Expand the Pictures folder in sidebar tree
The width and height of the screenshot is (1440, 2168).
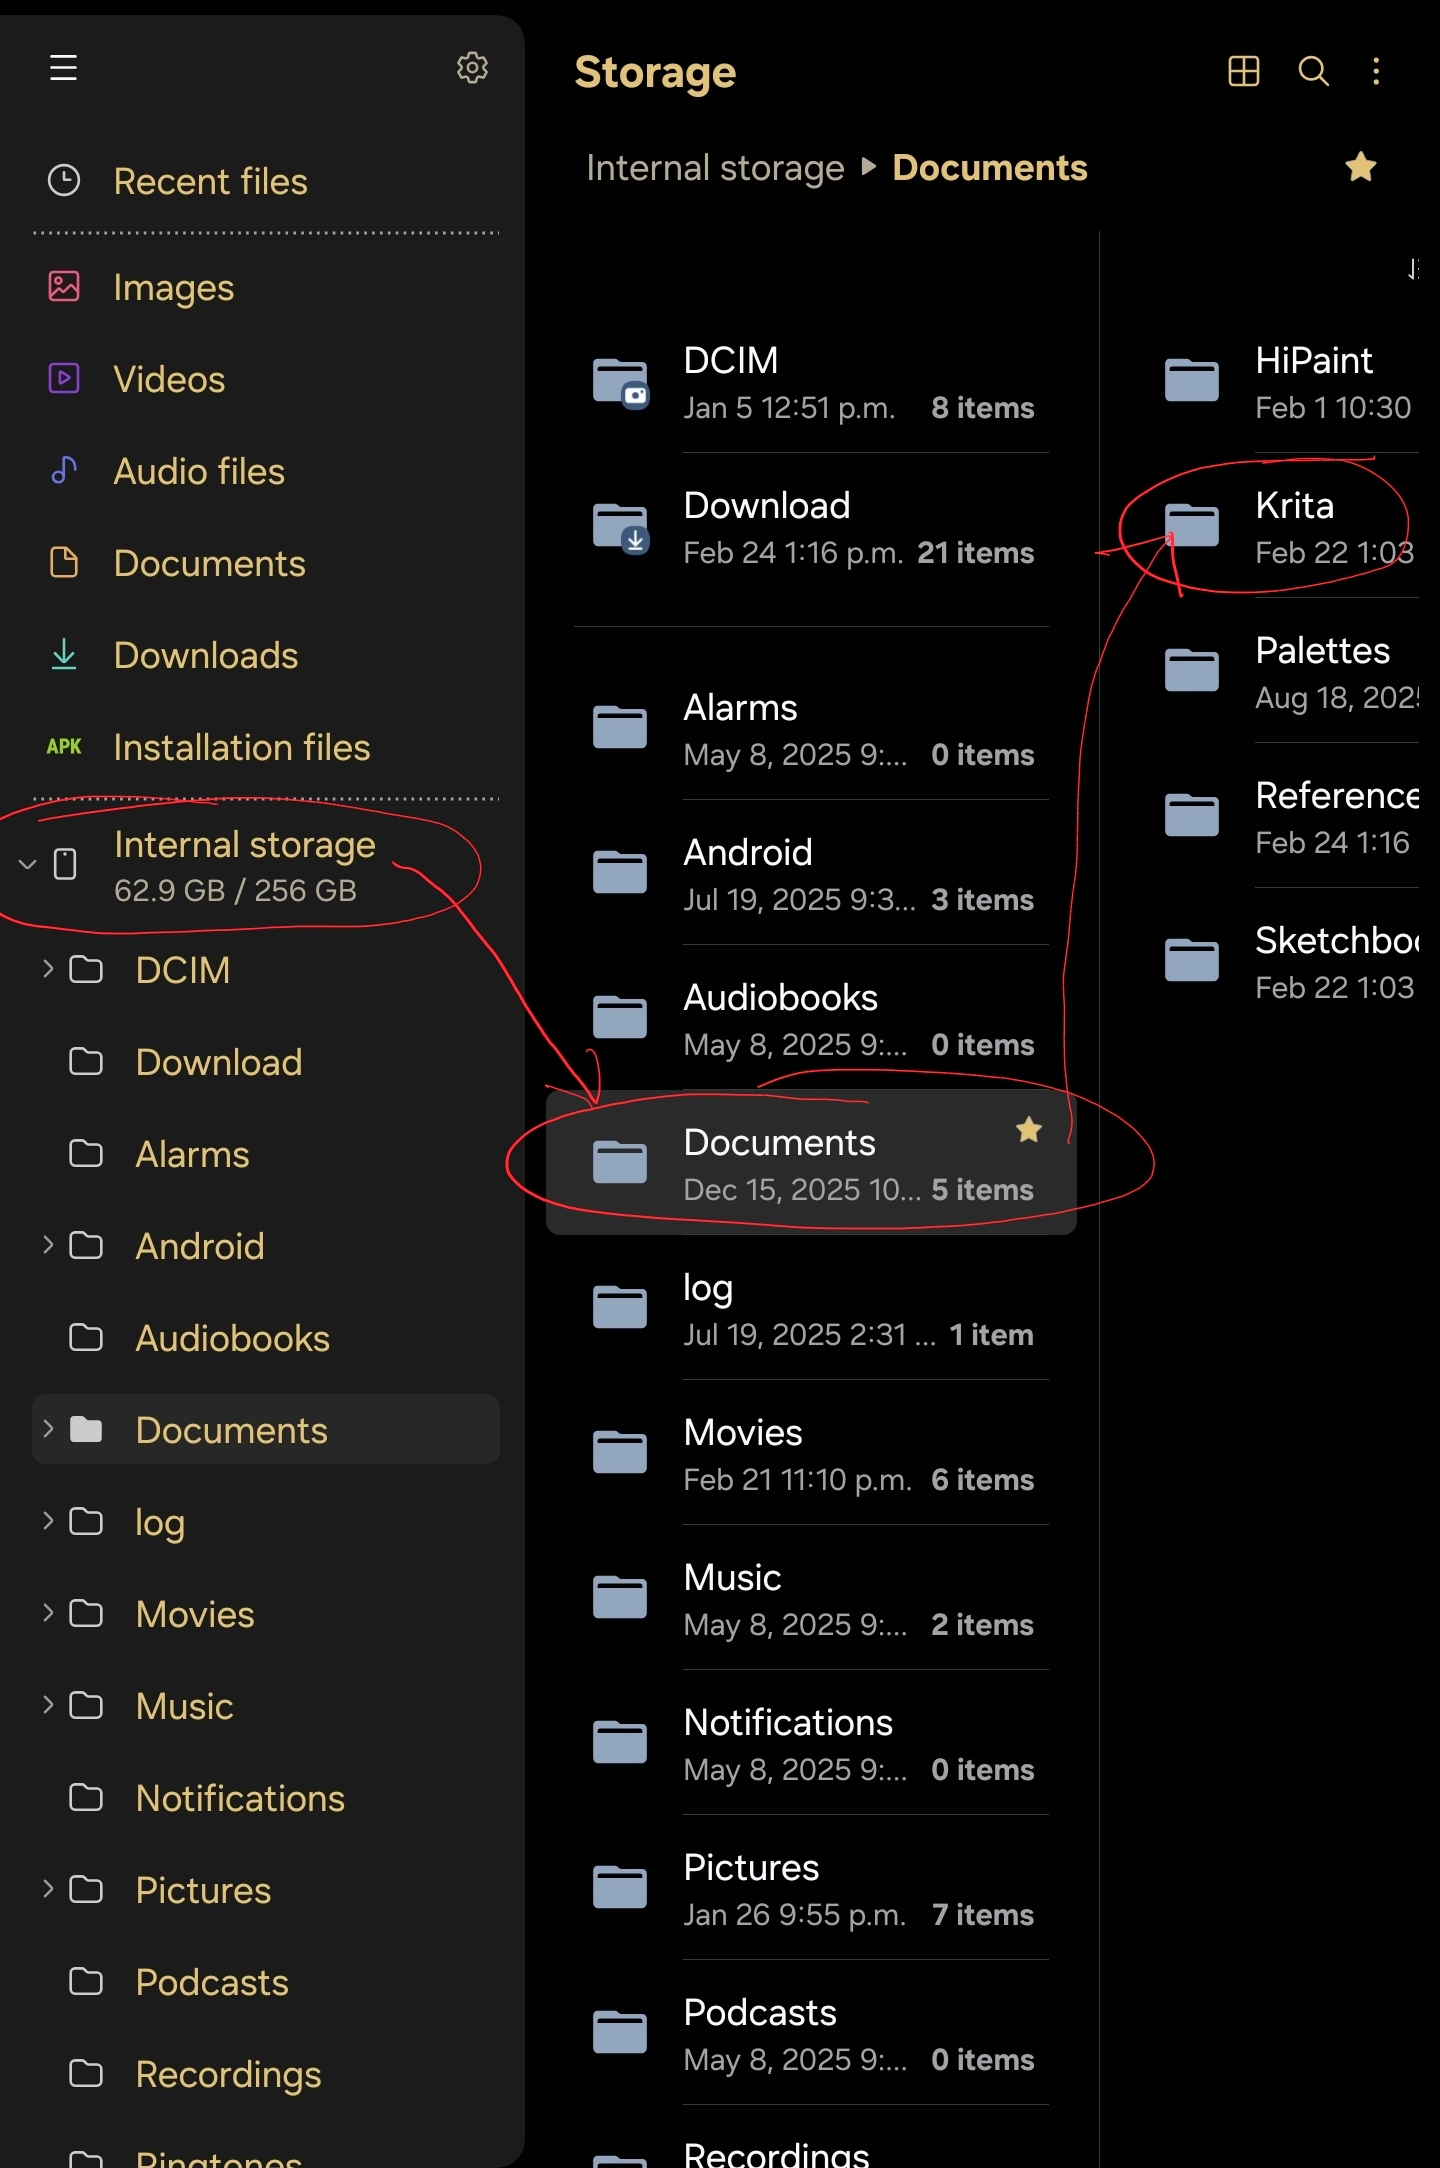(x=47, y=1889)
